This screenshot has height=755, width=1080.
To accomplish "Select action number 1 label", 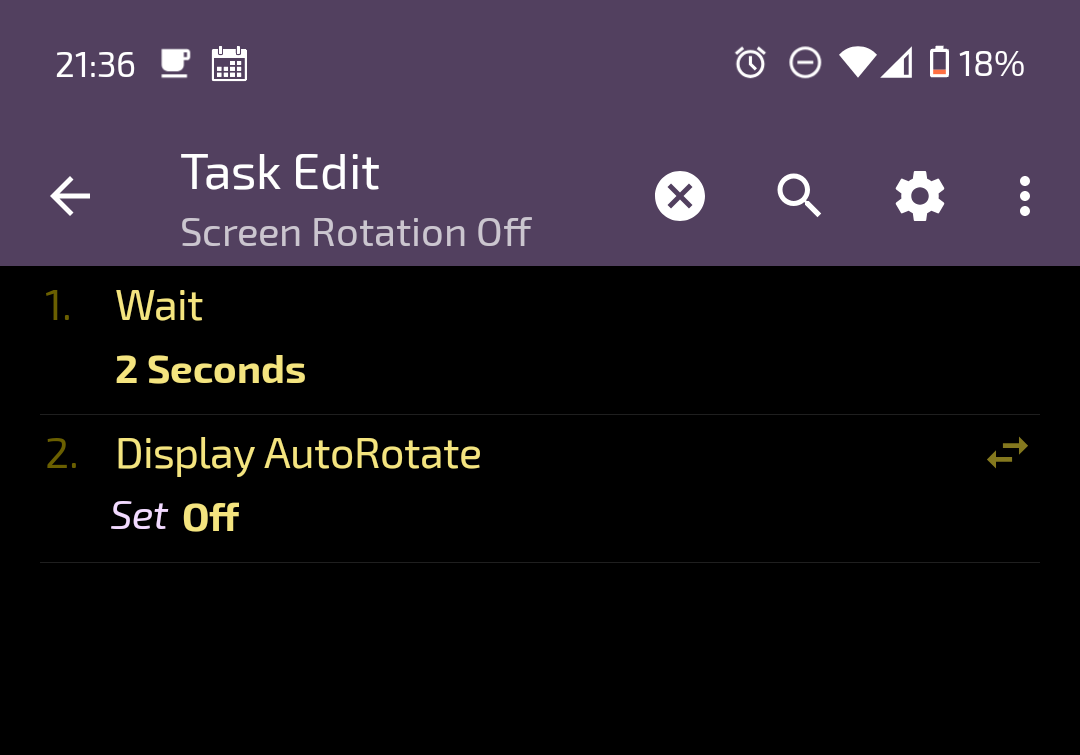I will 58,306.
